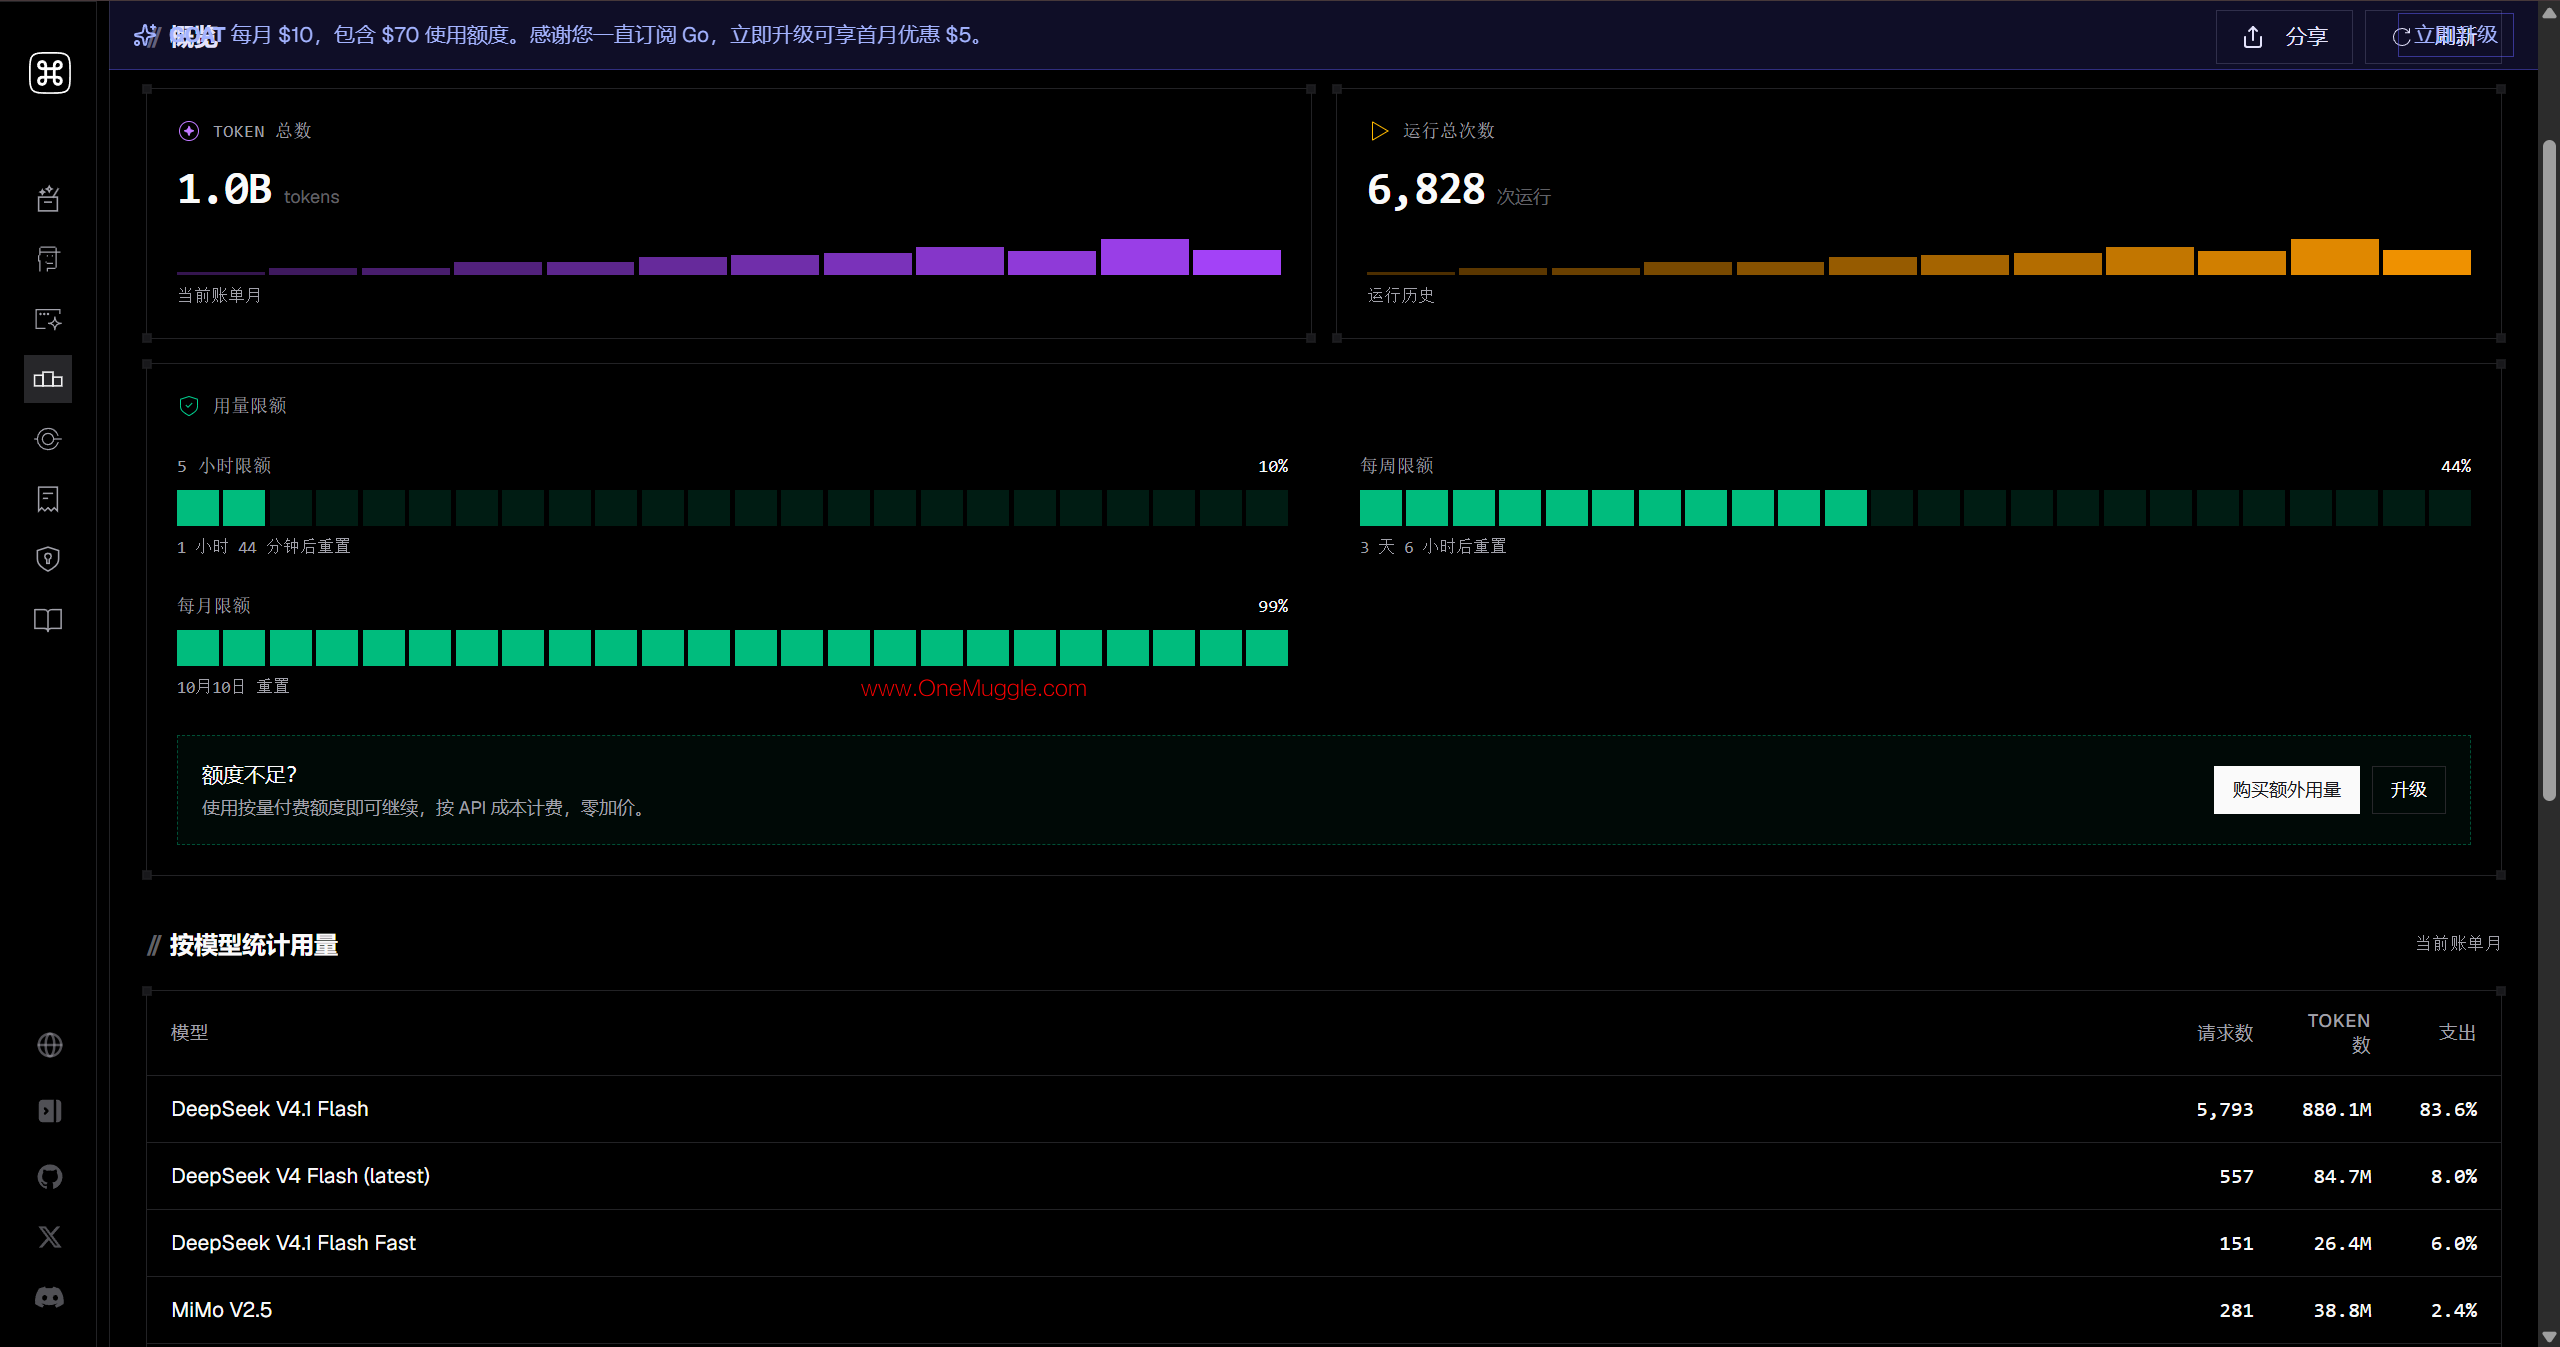The image size is (2560, 1347).
Task: Click the 升级 button in quota banner
Action: (x=2408, y=790)
